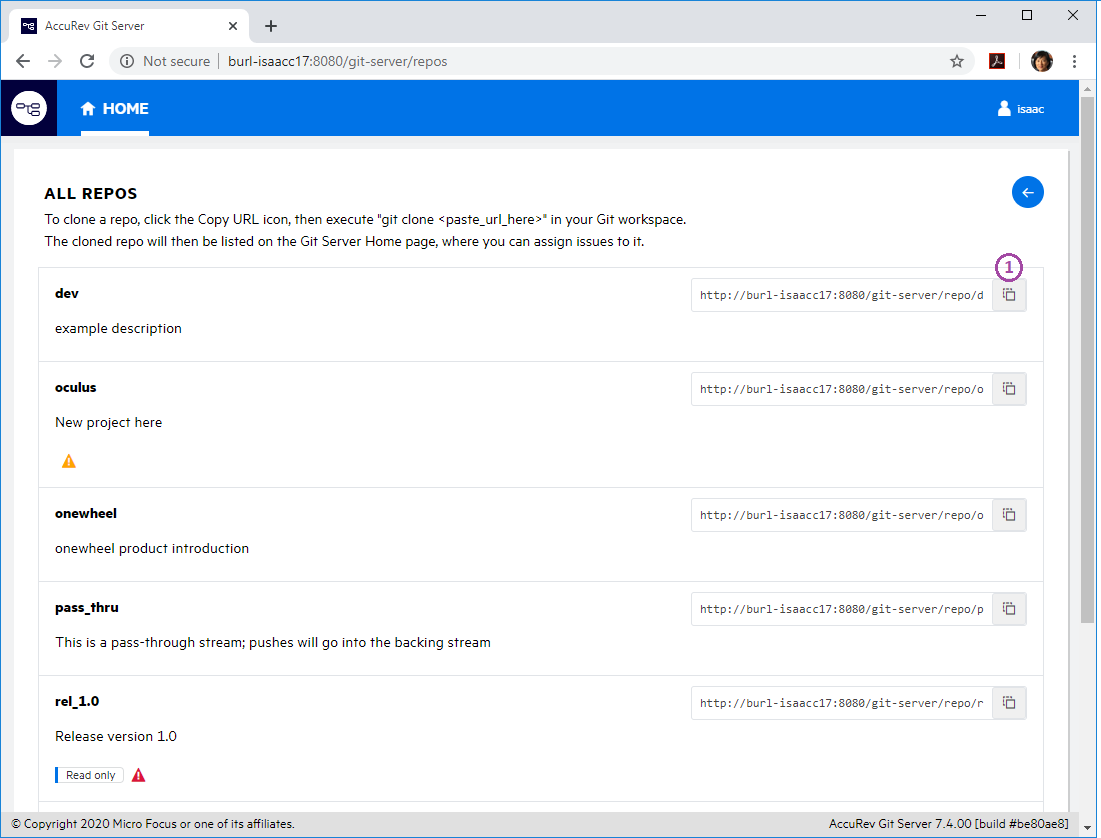Open the Chrome three-dot menu

pyautogui.click(x=1075, y=61)
